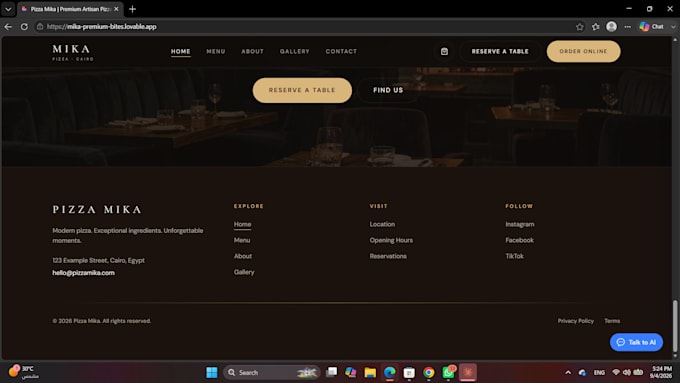
Task: Switch to Microsoft Edge on taskbar
Action: pos(389,372)
